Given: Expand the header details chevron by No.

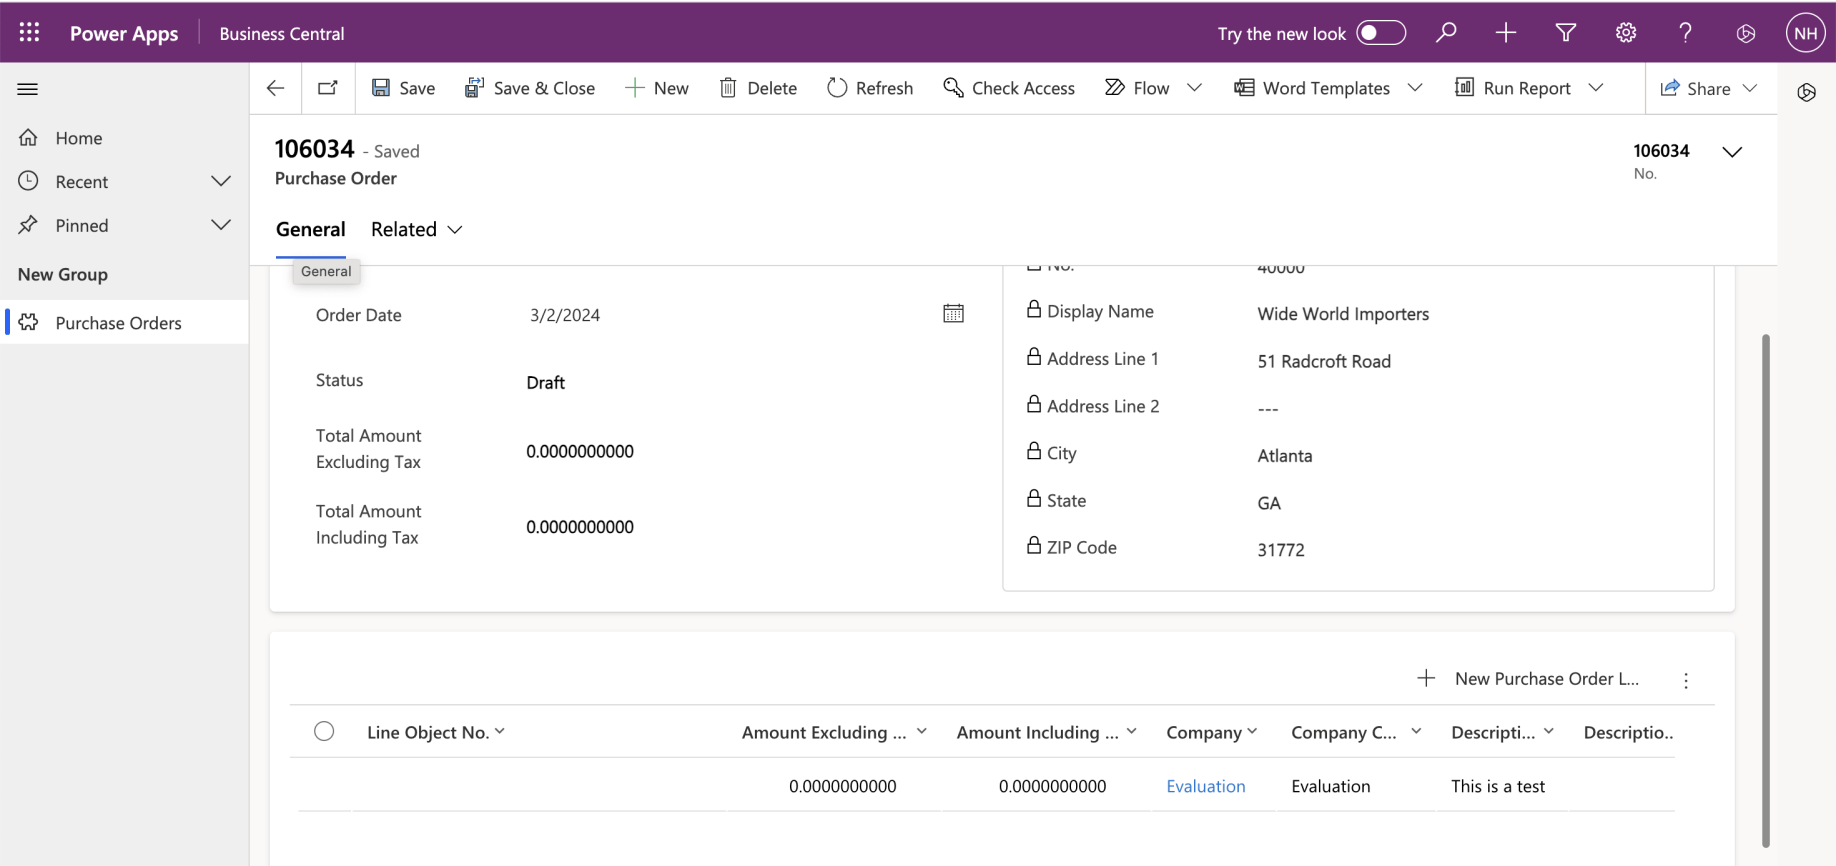Looking at the screenshot, I should [x=1732, y=152].
